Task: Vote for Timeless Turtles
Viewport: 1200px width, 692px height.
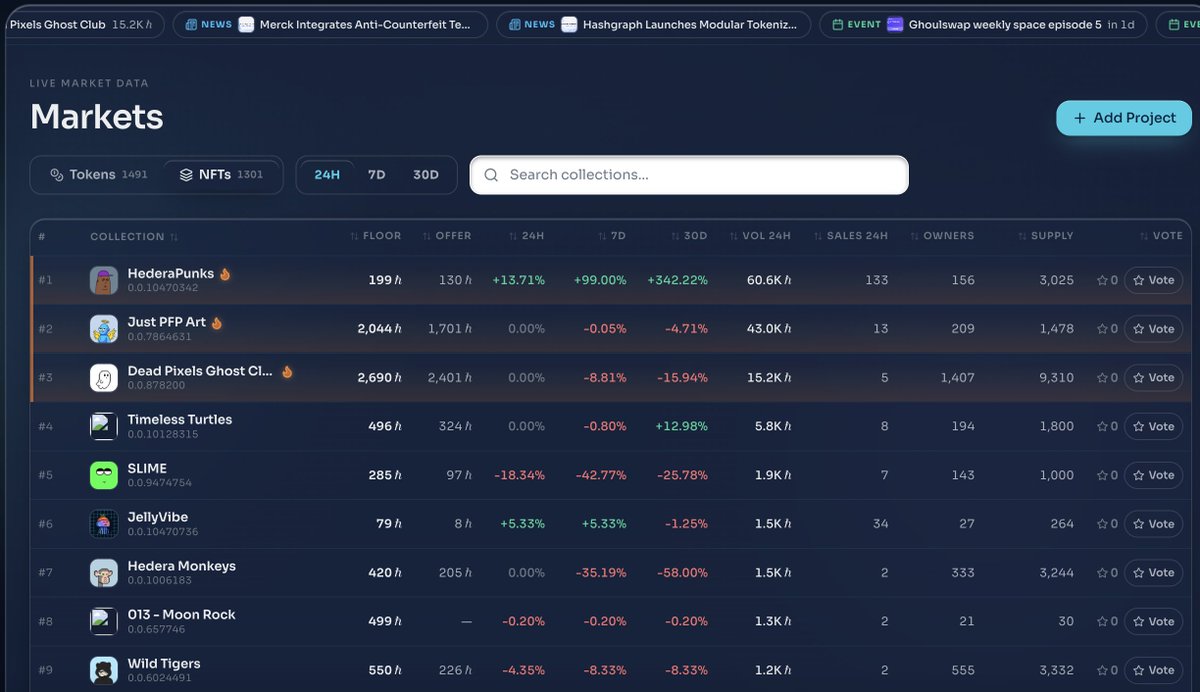Action: (x=1153, y=426)
